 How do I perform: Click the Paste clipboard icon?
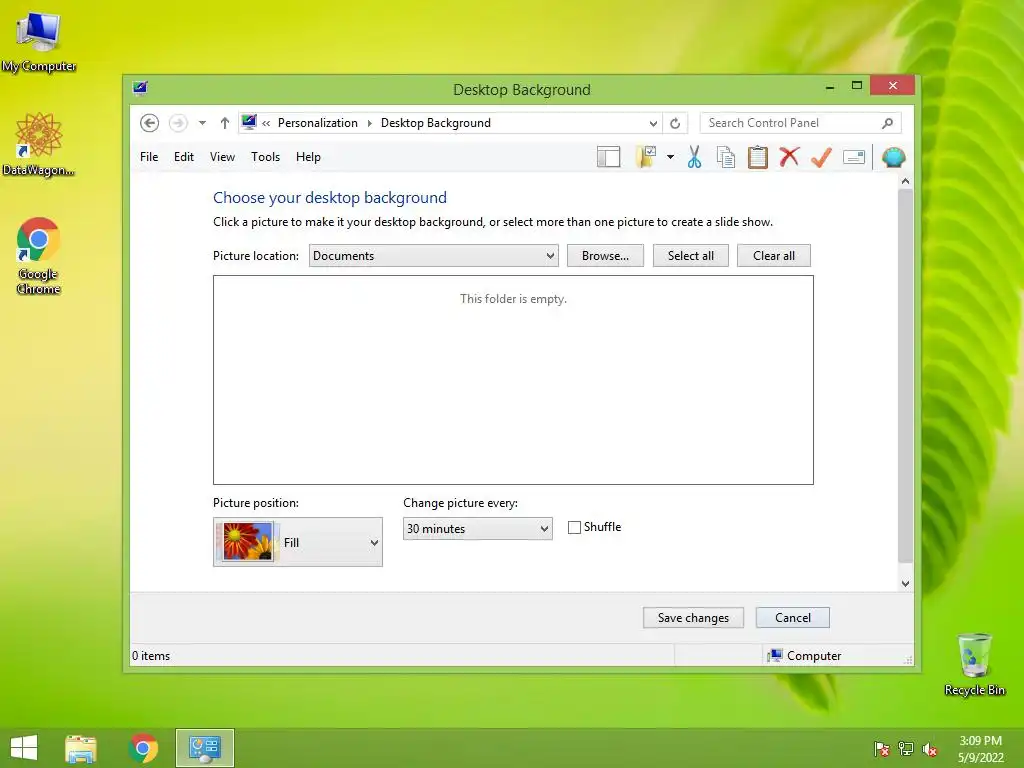click(758, 157)
